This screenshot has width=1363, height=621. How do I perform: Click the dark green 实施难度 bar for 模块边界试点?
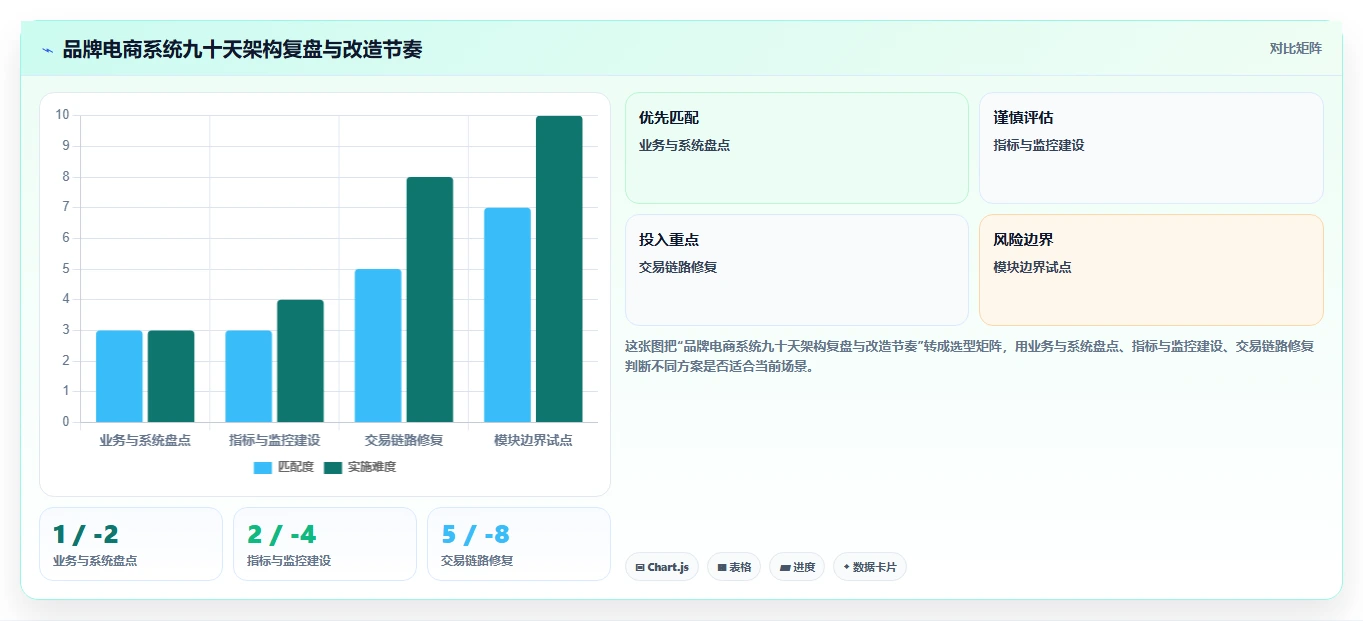point(559,269)
